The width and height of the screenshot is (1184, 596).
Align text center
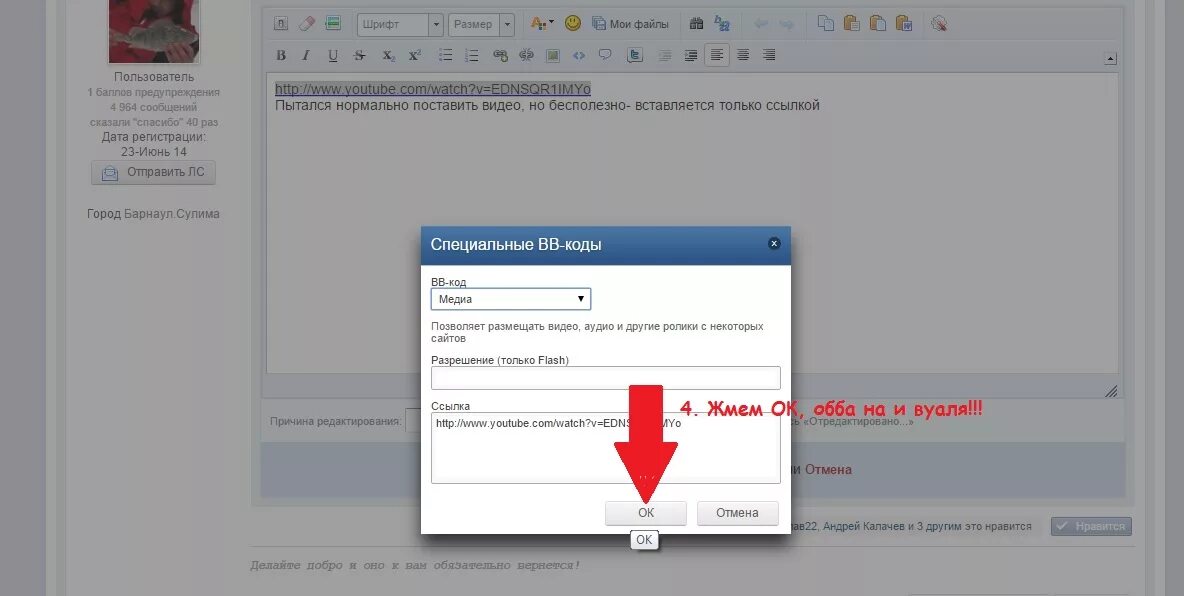pos(743,55)
